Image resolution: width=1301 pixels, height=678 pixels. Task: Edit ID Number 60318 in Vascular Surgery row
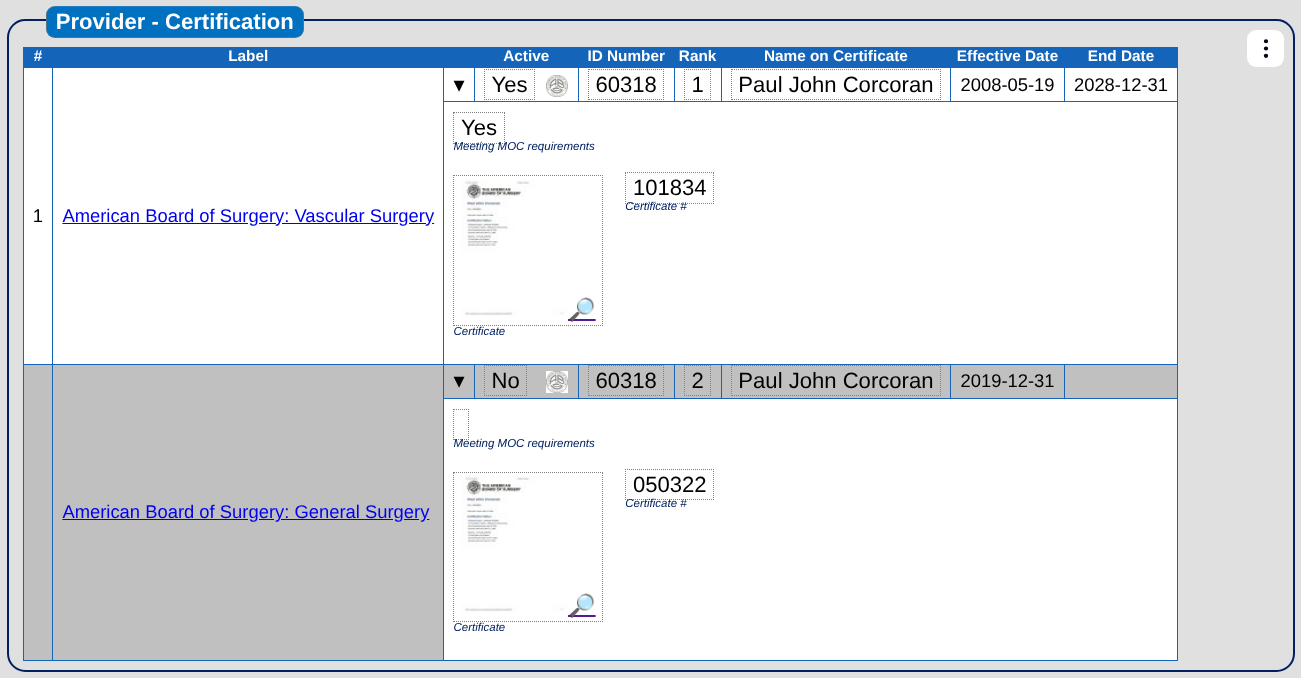(x=626, y=85)
